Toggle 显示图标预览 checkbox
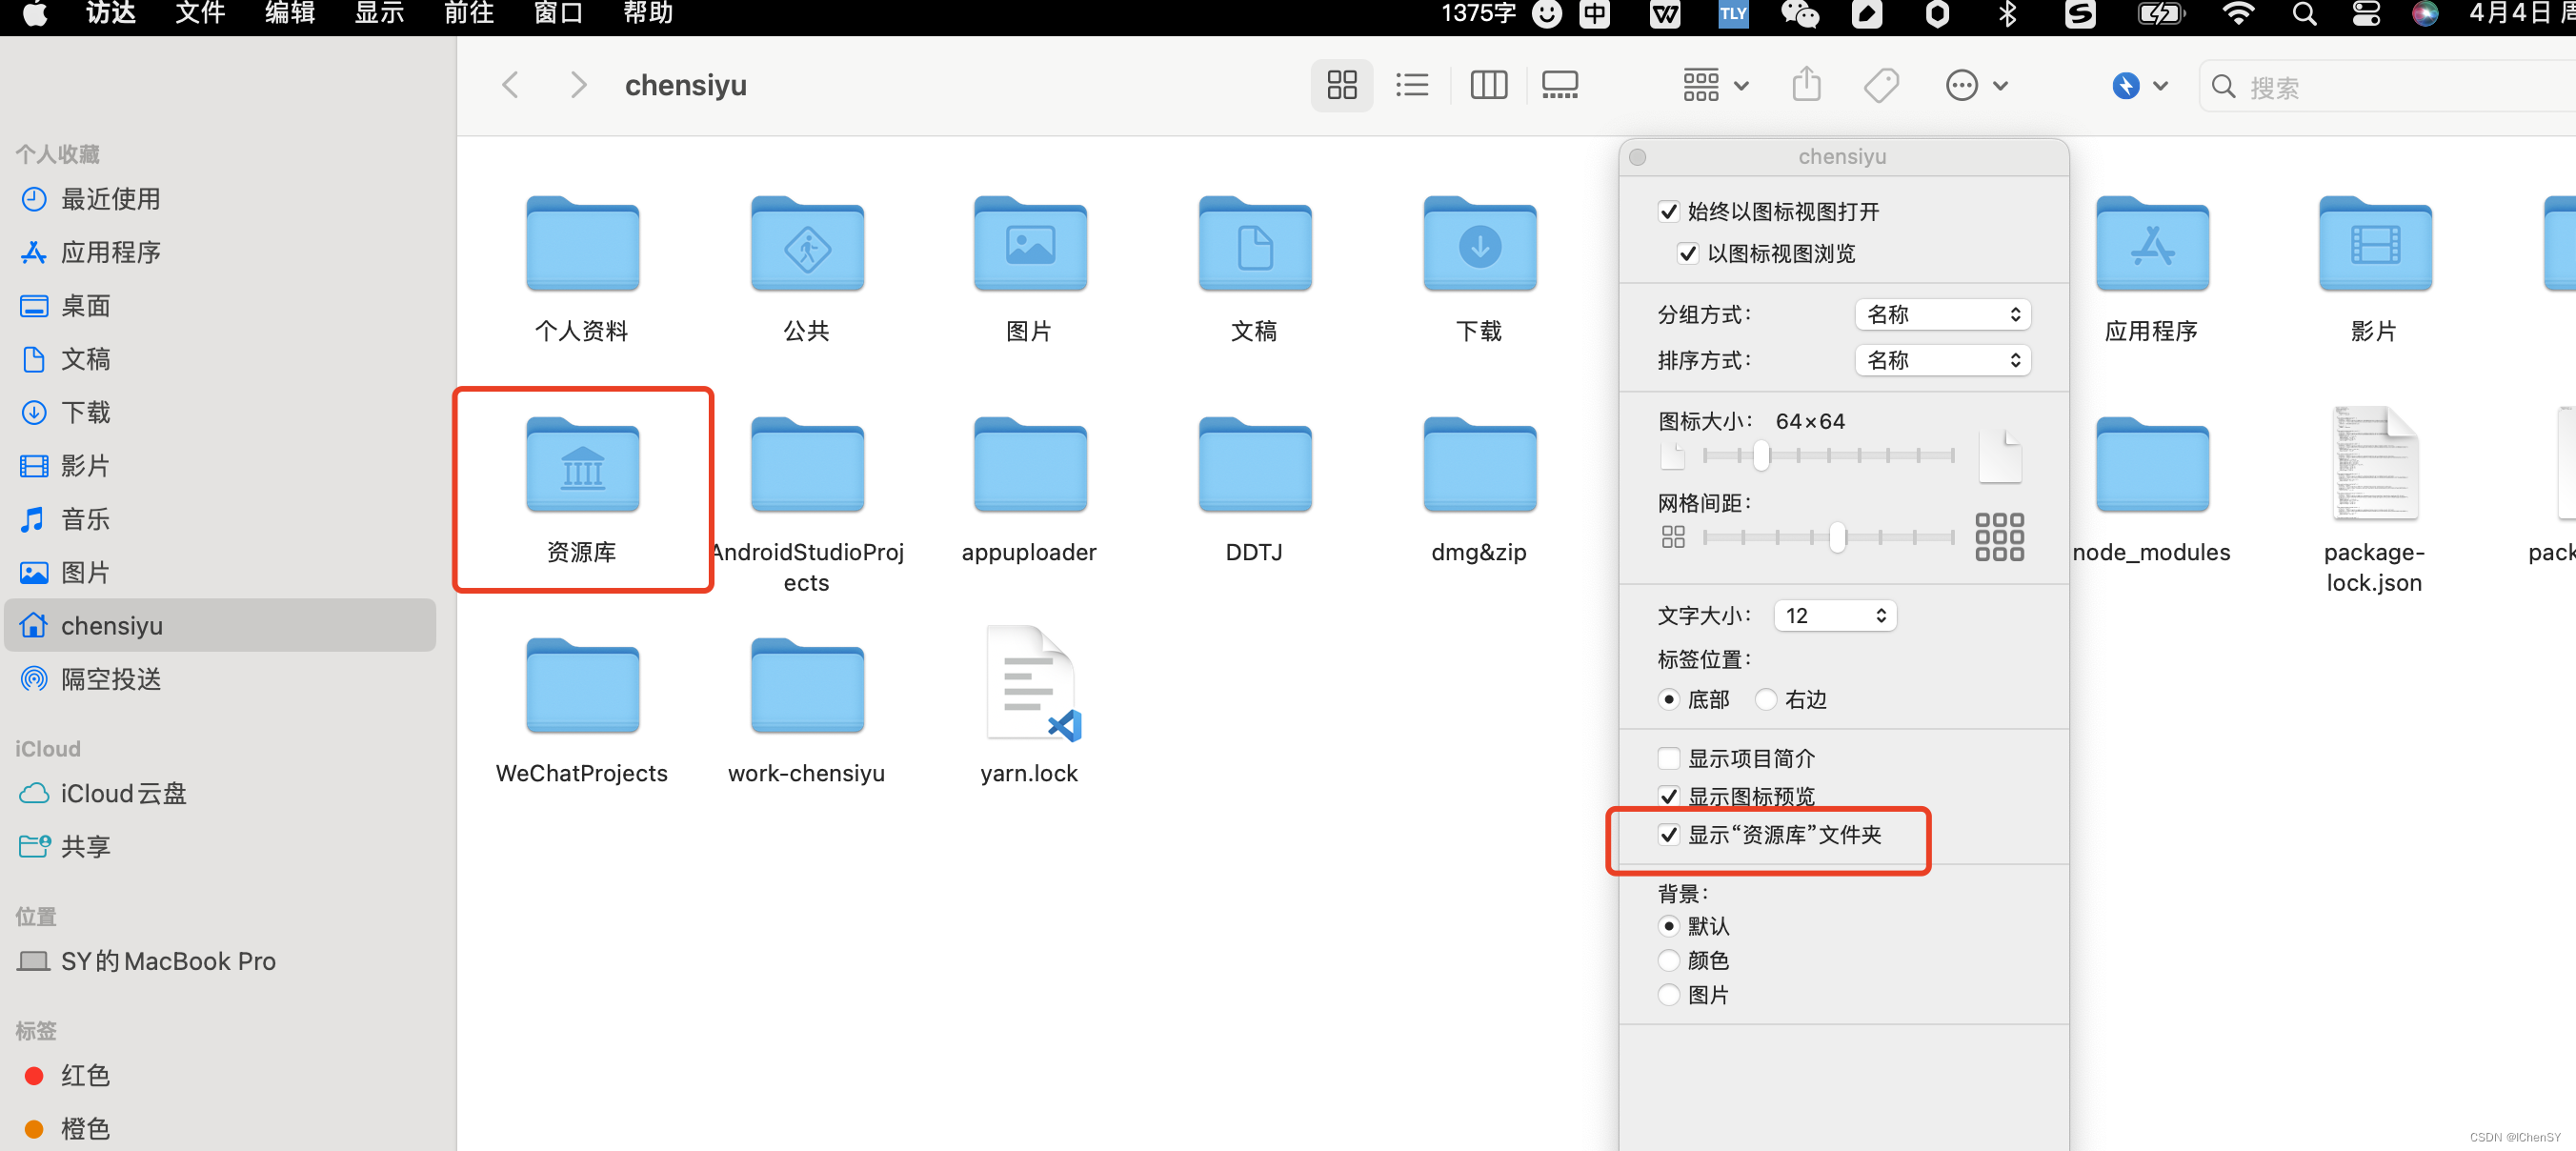Viewport: 2576px width, 1151px height. 1668,796
